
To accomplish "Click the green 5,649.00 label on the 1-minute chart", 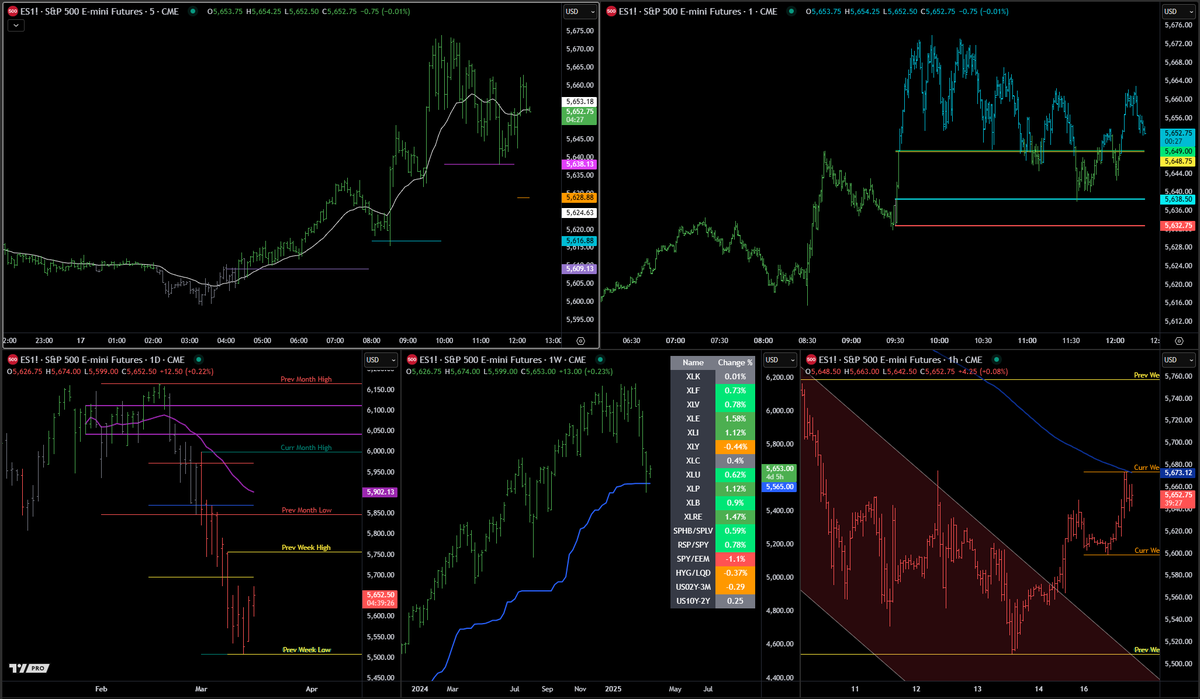I will pos(1177,151).
